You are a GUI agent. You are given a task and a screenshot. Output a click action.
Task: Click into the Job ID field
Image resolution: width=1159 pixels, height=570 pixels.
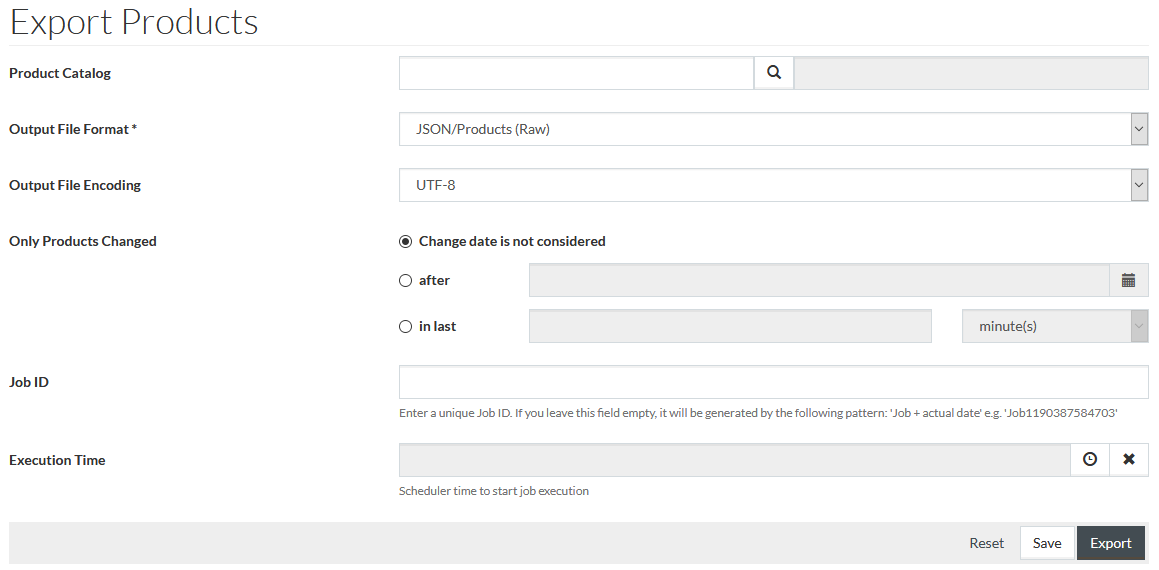tap(773, 382)
